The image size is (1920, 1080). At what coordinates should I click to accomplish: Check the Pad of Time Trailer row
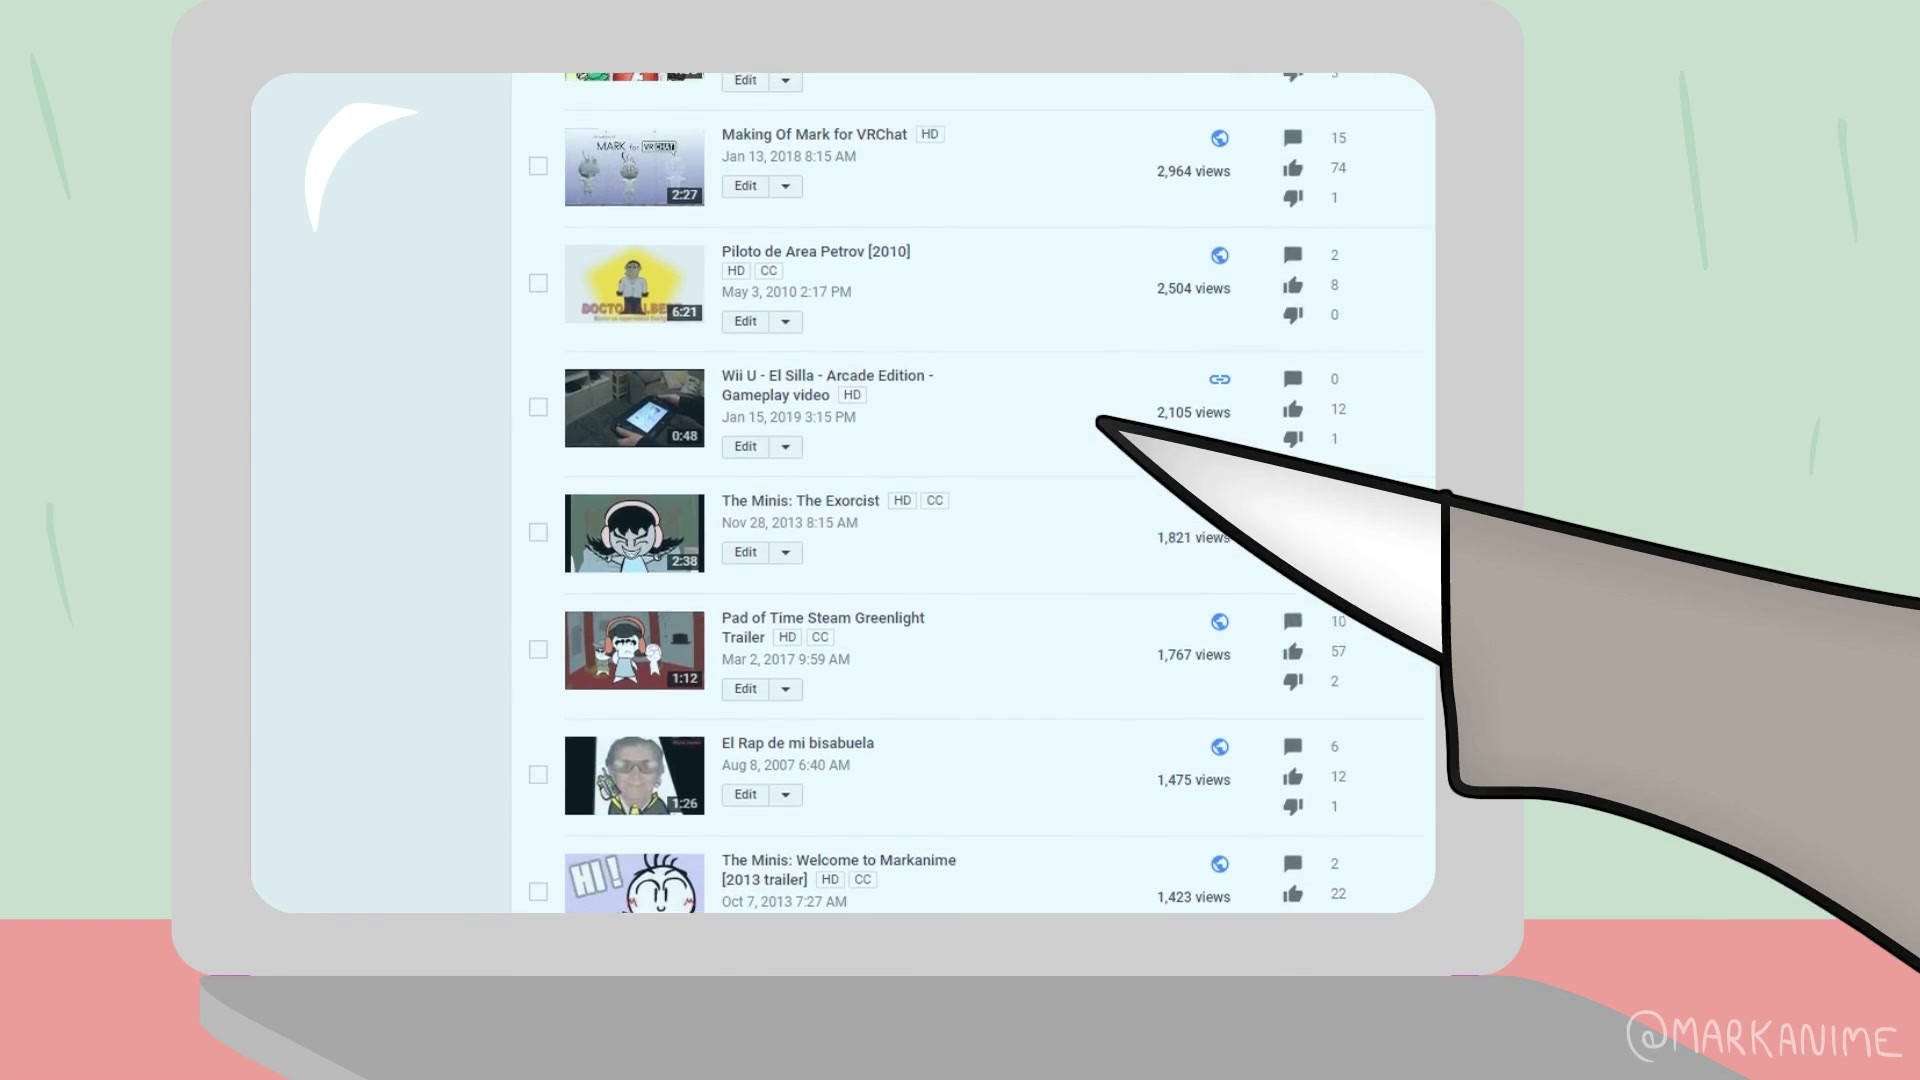point(538,649)
